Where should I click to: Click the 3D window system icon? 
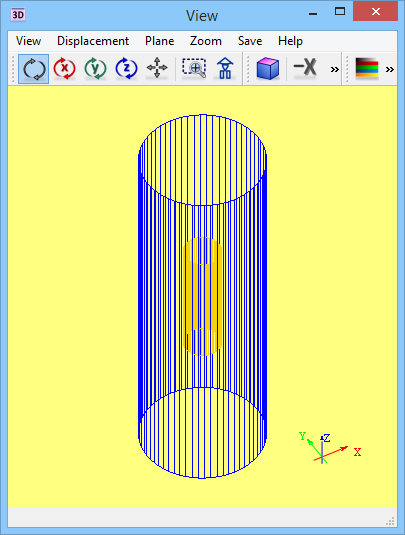(x=18, y=15)
